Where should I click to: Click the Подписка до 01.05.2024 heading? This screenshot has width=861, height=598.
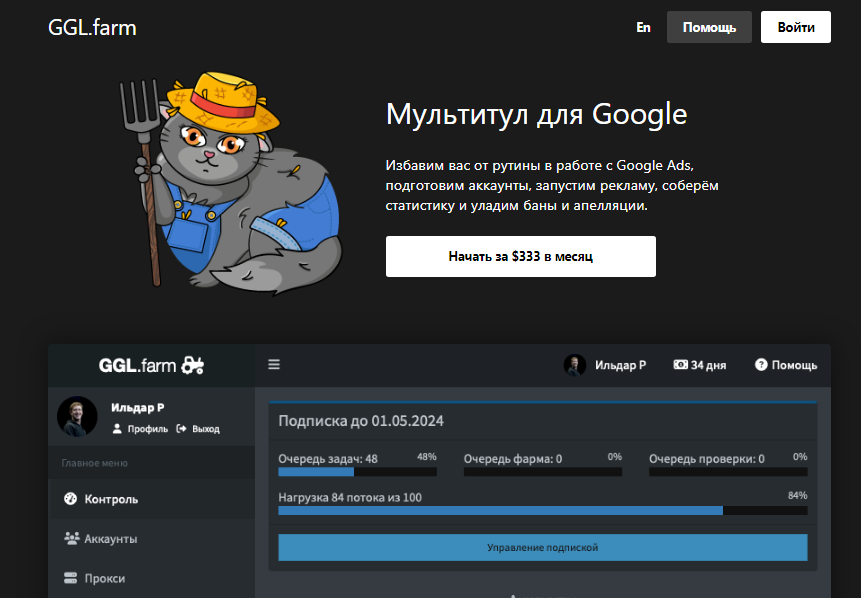pyautogui.click(x=361, y=421)
